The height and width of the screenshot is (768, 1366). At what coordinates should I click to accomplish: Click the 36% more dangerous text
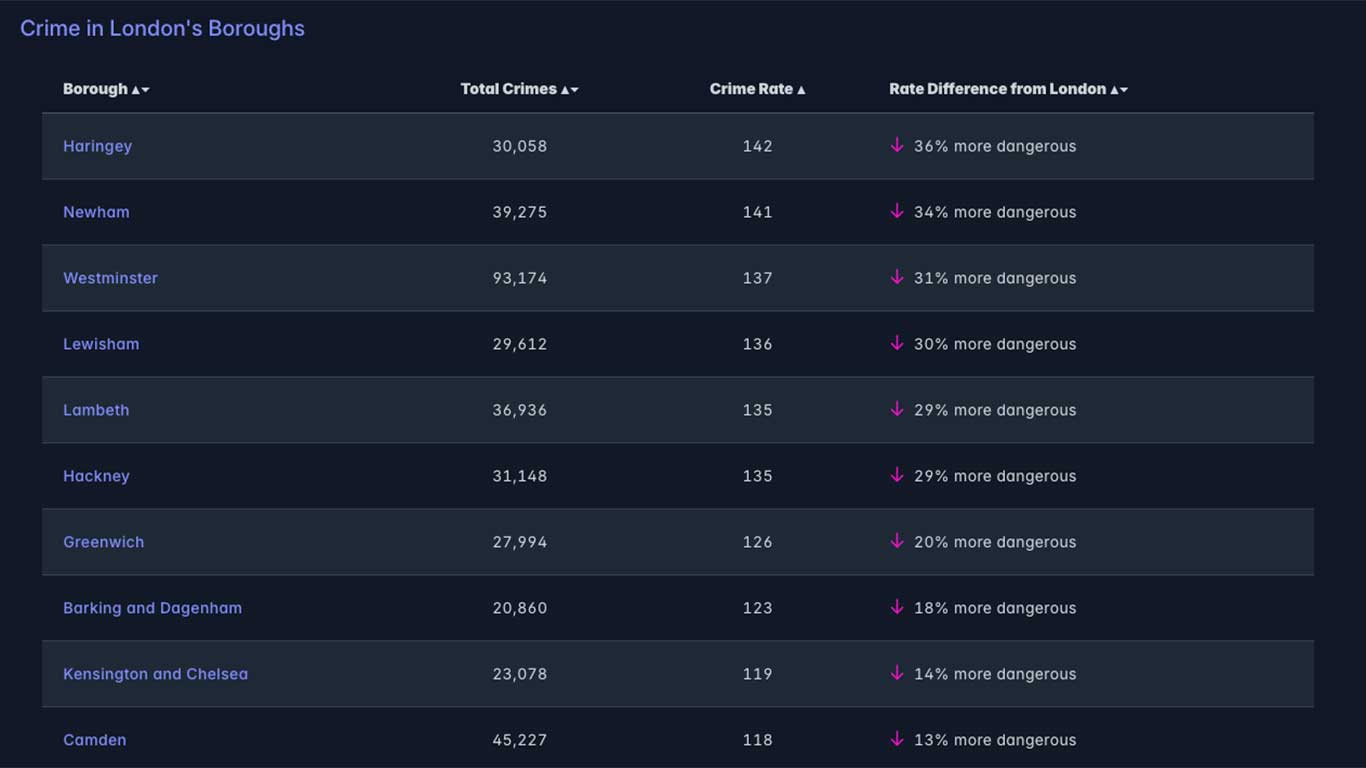[x=995, y=146]
